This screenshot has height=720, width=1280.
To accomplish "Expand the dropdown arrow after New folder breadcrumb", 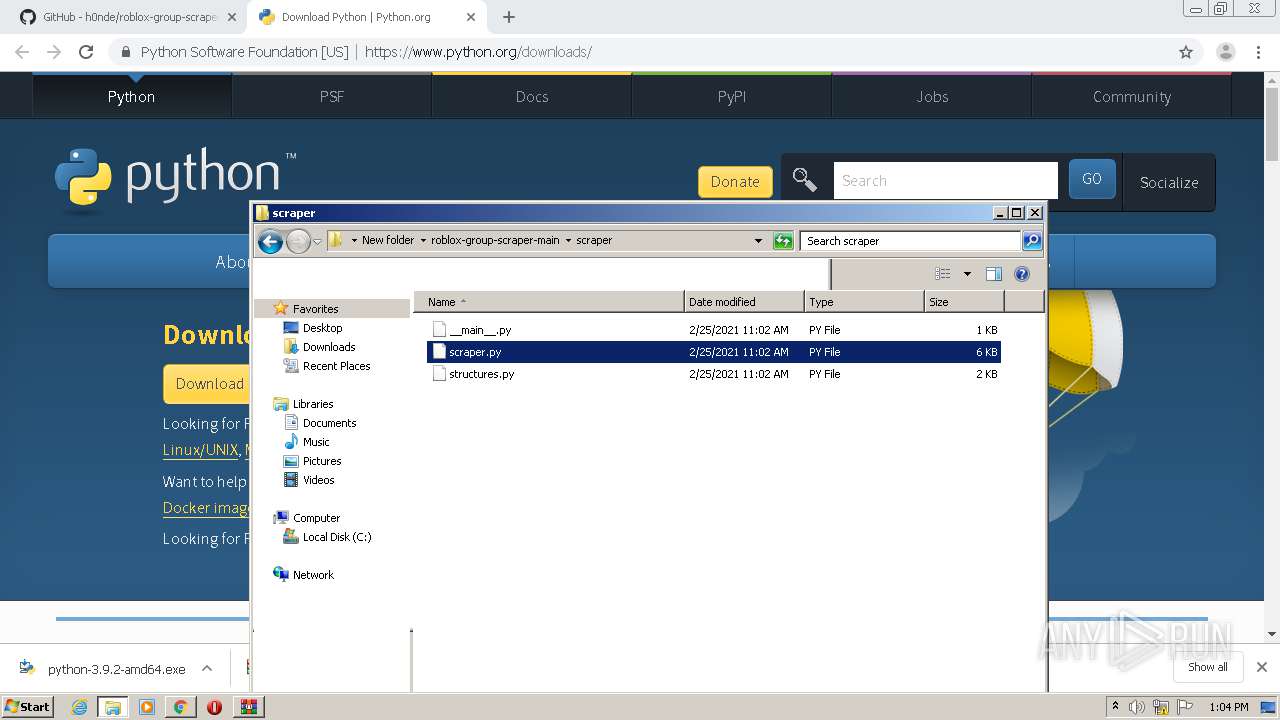I will (423, 241).
